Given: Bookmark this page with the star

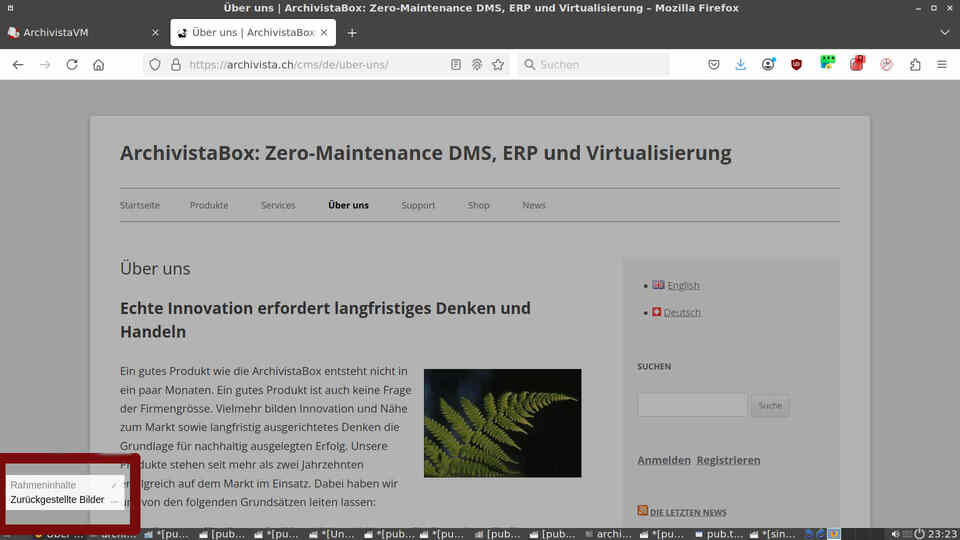Looking at the screenshot, I should click(x=498, y=64).
